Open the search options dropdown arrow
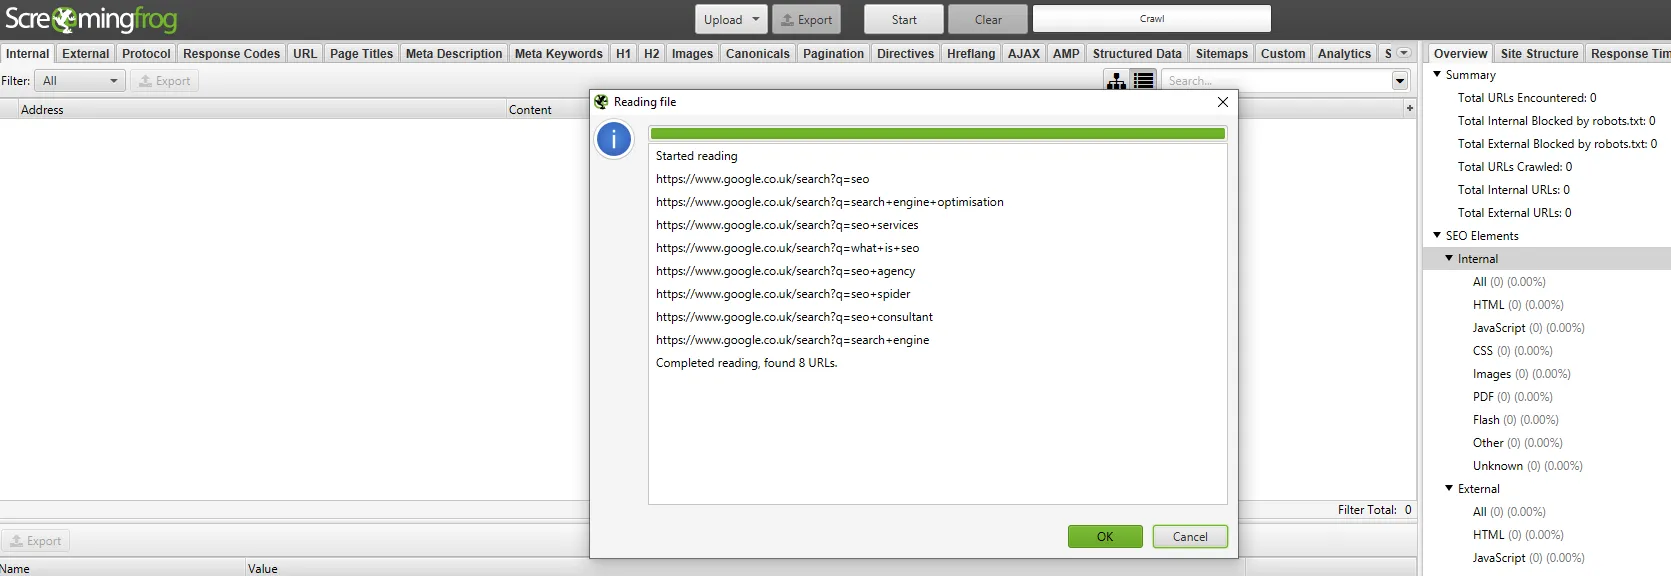 click(x=1400, y=81)
